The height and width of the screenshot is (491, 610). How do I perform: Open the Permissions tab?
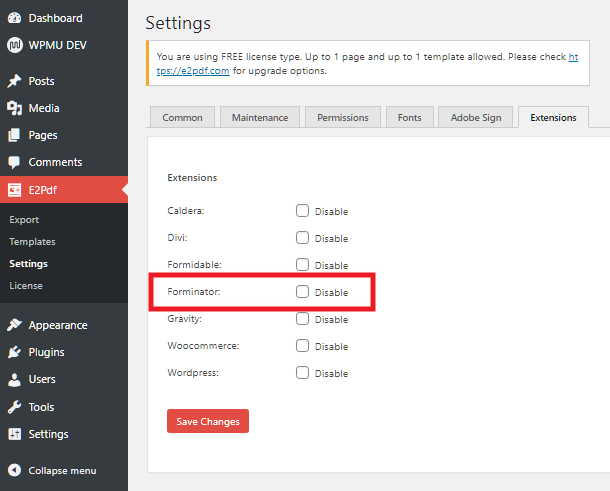click(x=343, y=117)
